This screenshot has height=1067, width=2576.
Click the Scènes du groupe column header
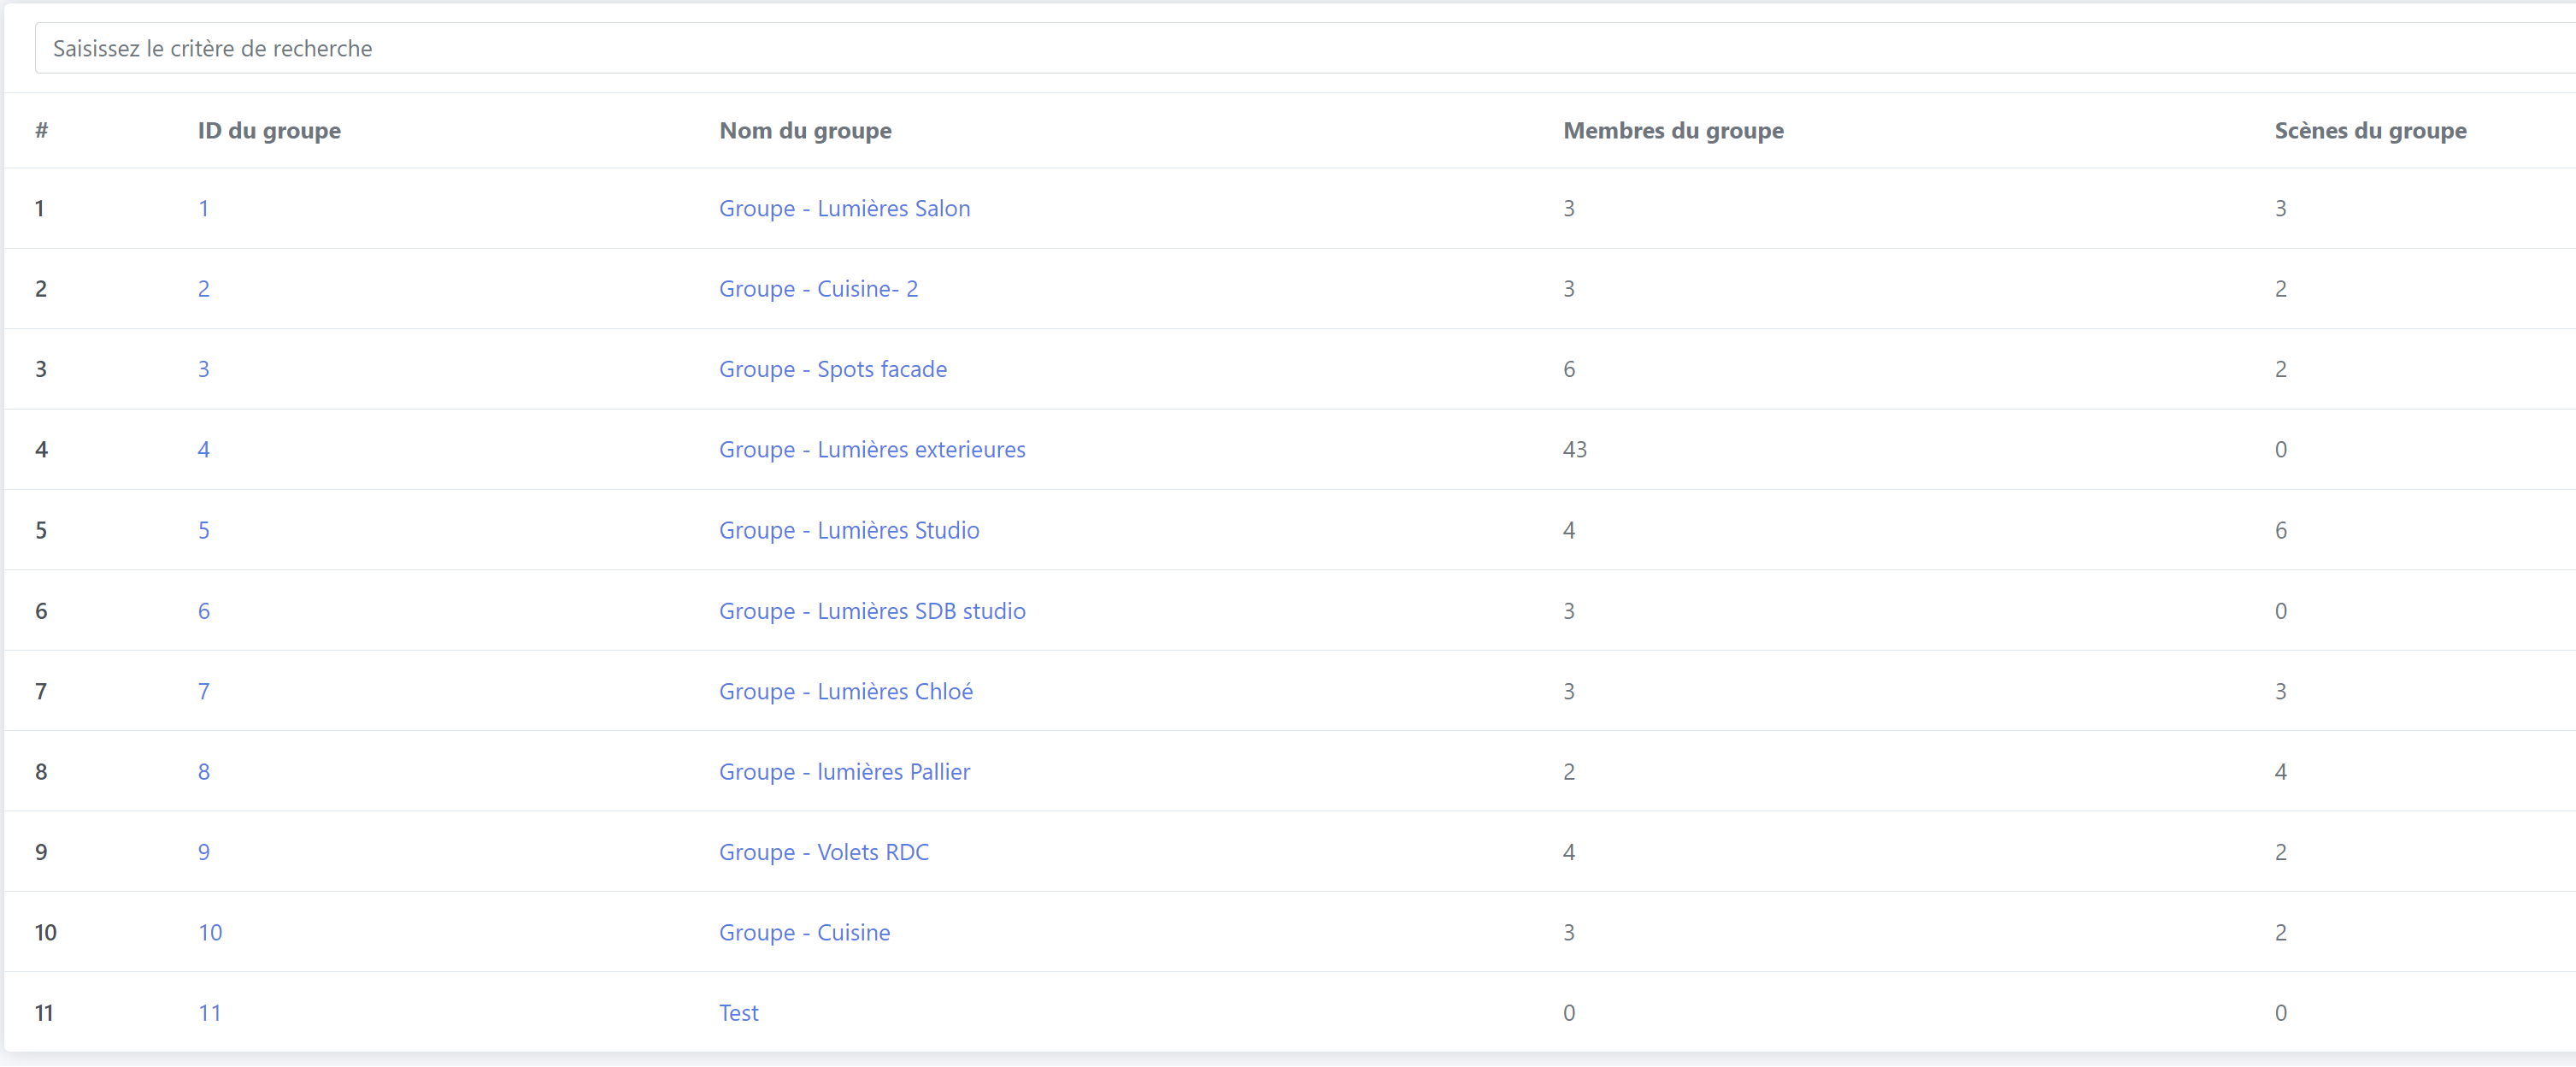point(2369,130)
